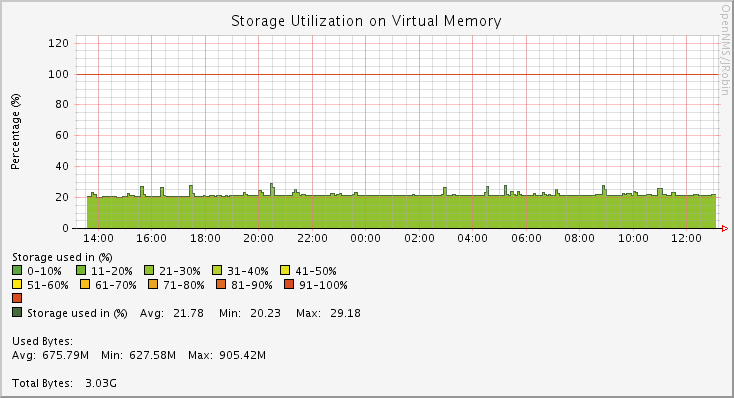The width and height of the screenshot is (734, 398).
Task: Click the Storage Utilization on Virtual Memory title
Action: tap(367, 21)
